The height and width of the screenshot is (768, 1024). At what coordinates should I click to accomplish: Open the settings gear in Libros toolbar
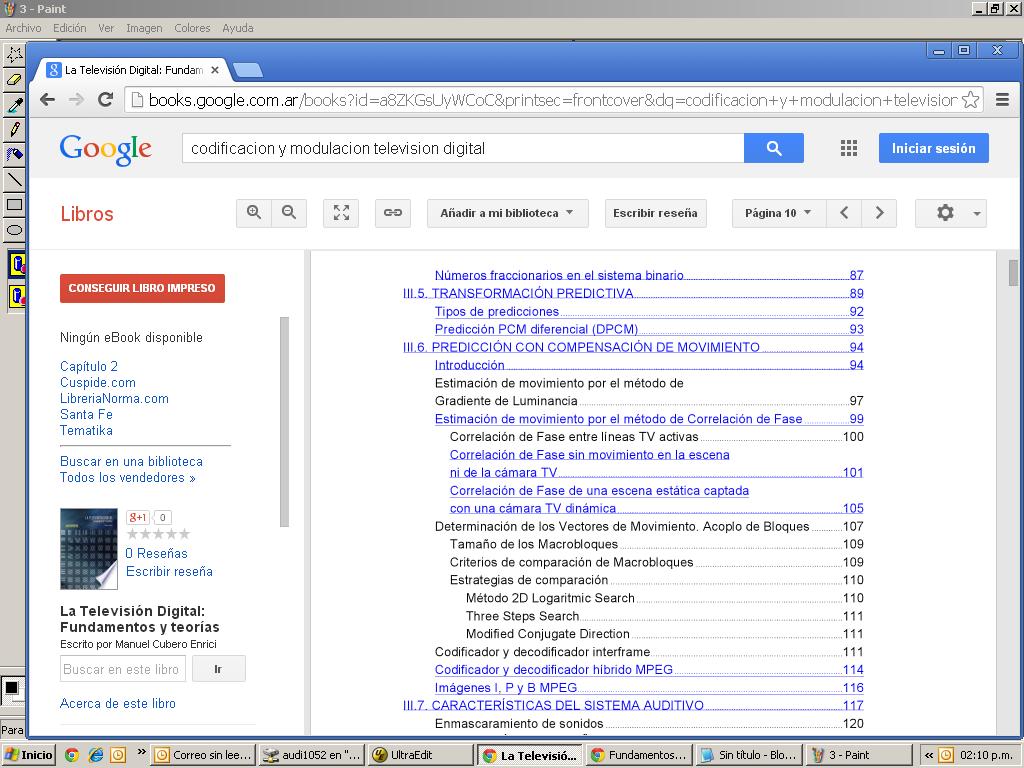(x=945, y=213)
